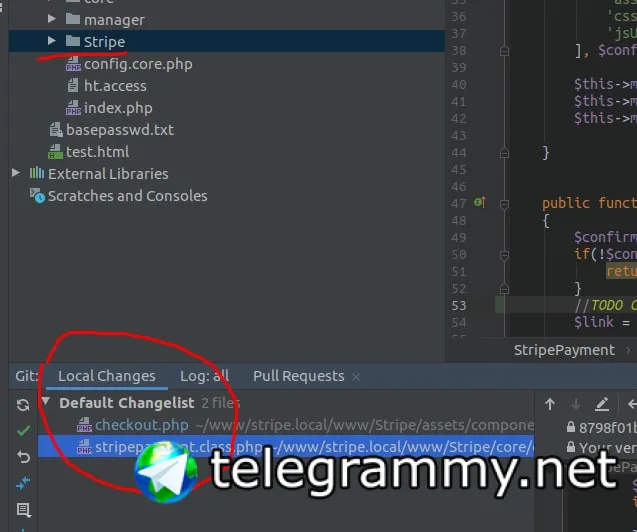Go to next difference arrow down
Image resolution: width=637 pixels, height=532 pixels.
coord(576,404)
